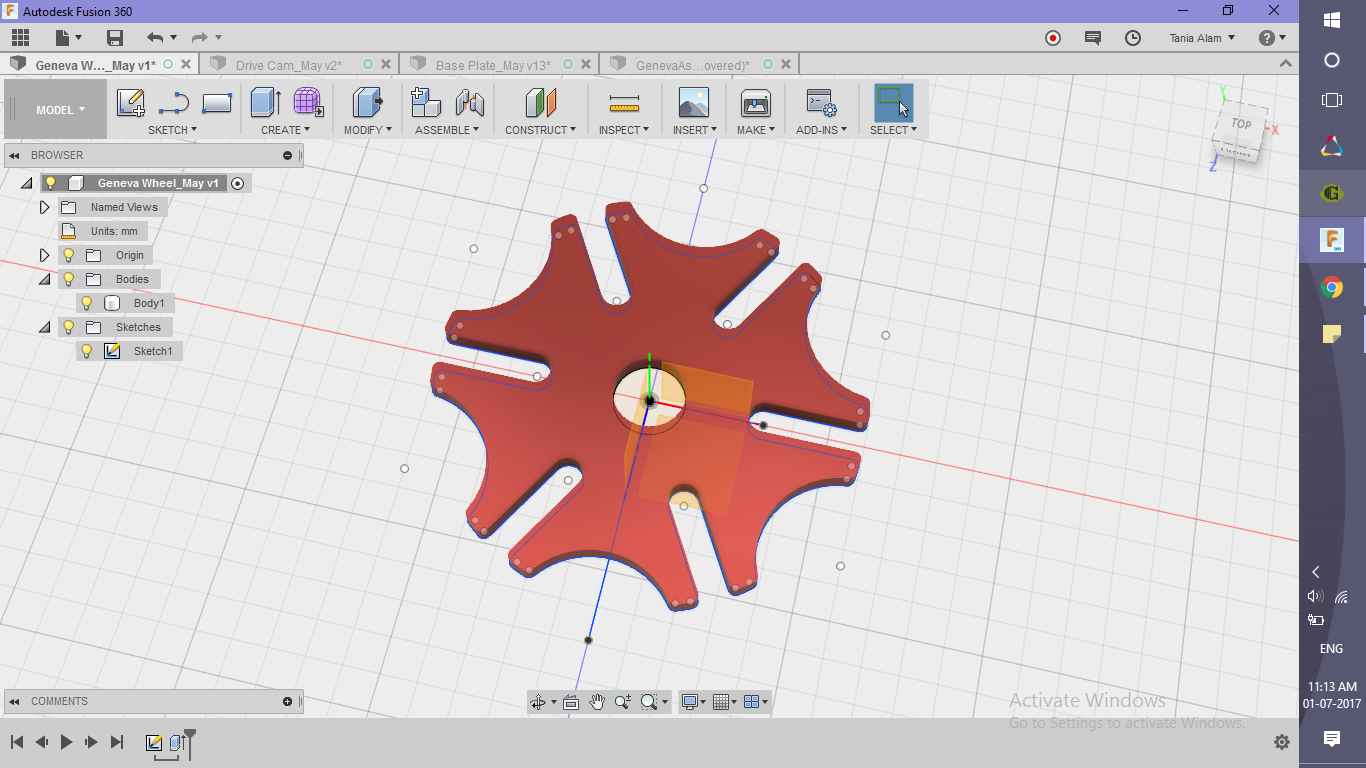Click the Redo arrow

click(200, 38)
